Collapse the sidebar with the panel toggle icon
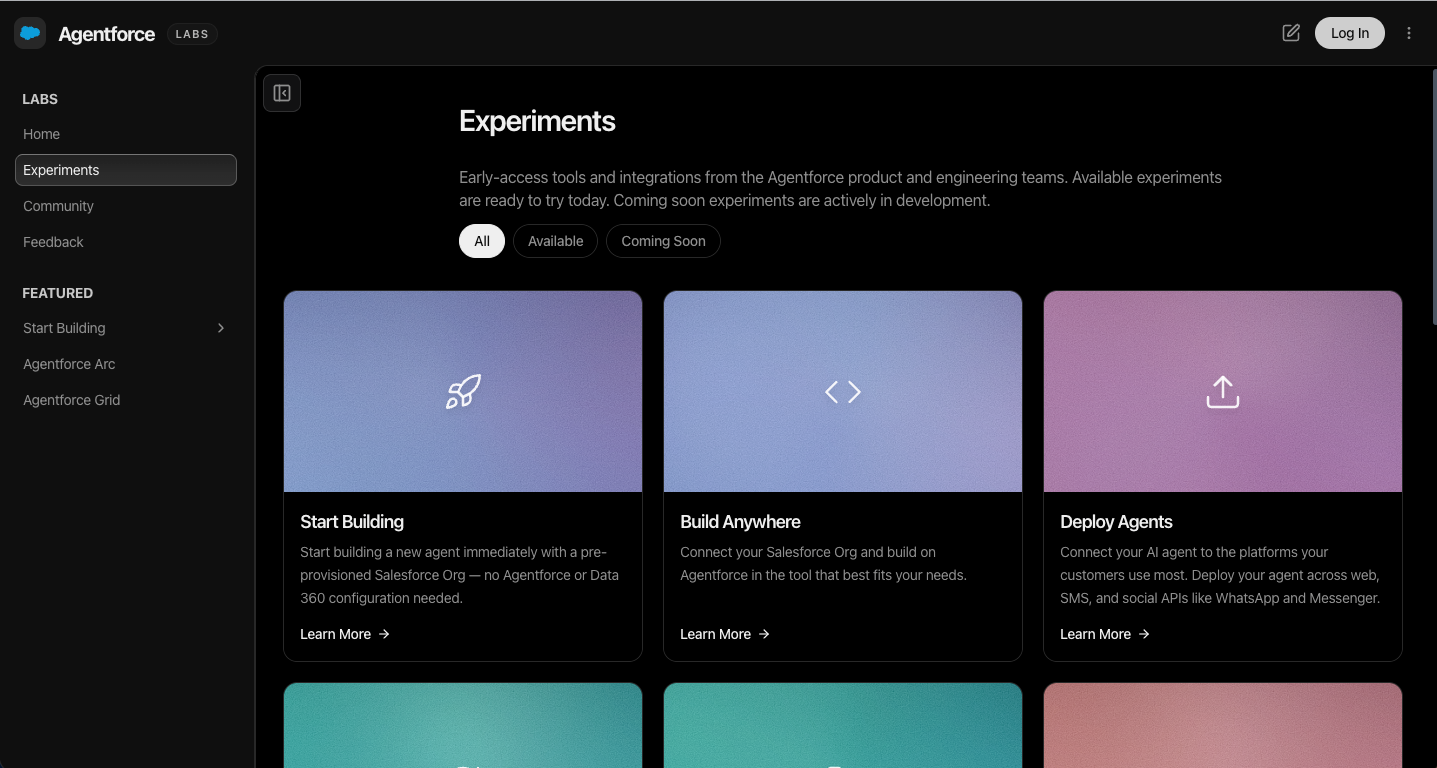 (x=282, y=93)
